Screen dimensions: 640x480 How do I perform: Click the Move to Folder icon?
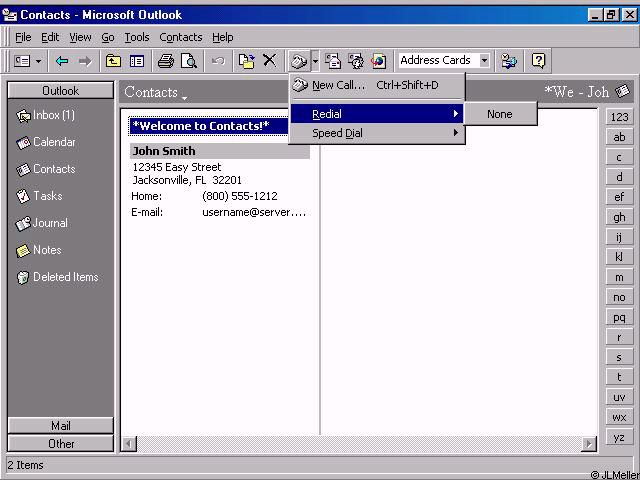coord(246,61)
